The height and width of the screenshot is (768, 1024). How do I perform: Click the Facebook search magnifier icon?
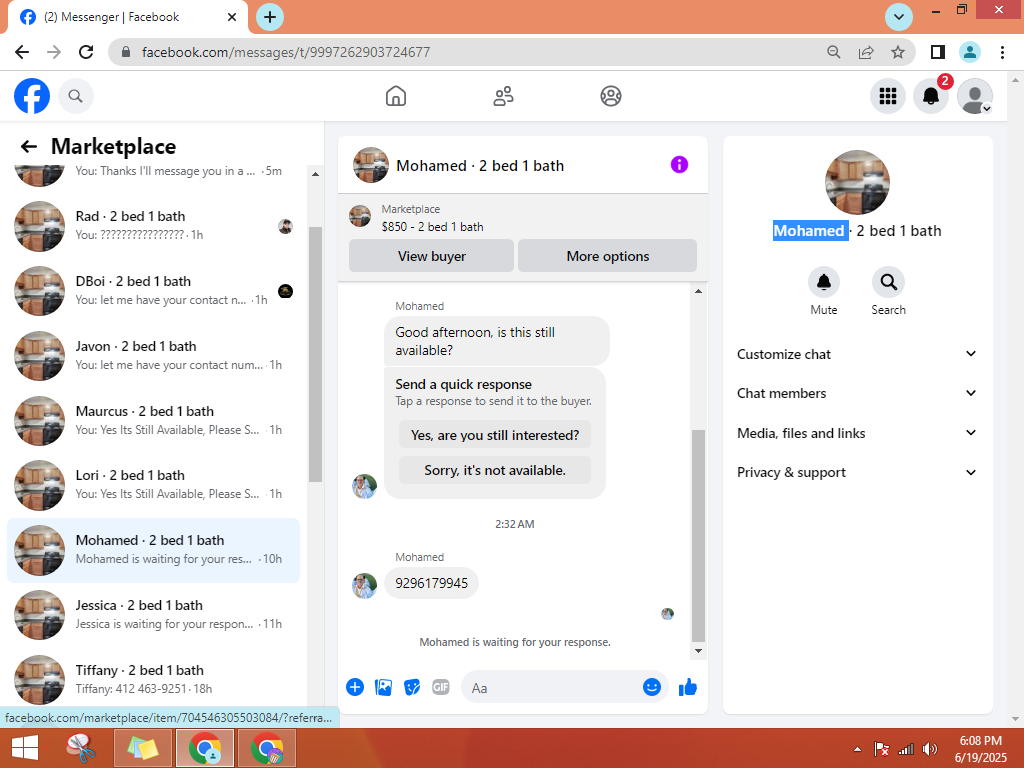tap(76, 96)
